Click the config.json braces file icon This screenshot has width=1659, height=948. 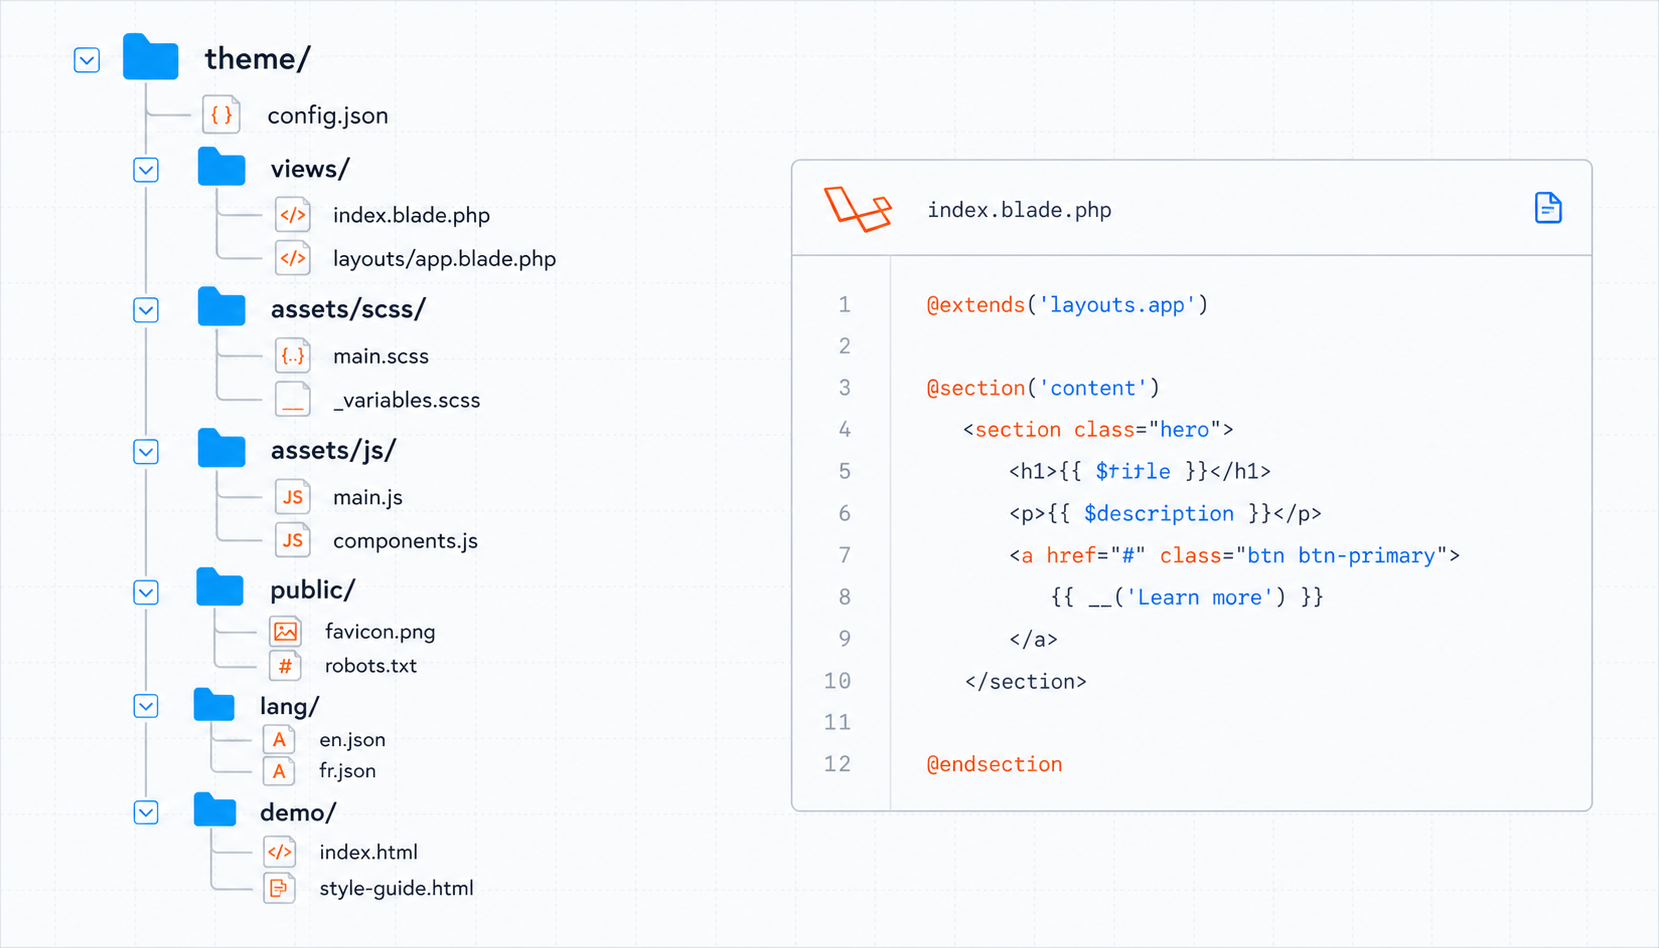tap(221, 115)
